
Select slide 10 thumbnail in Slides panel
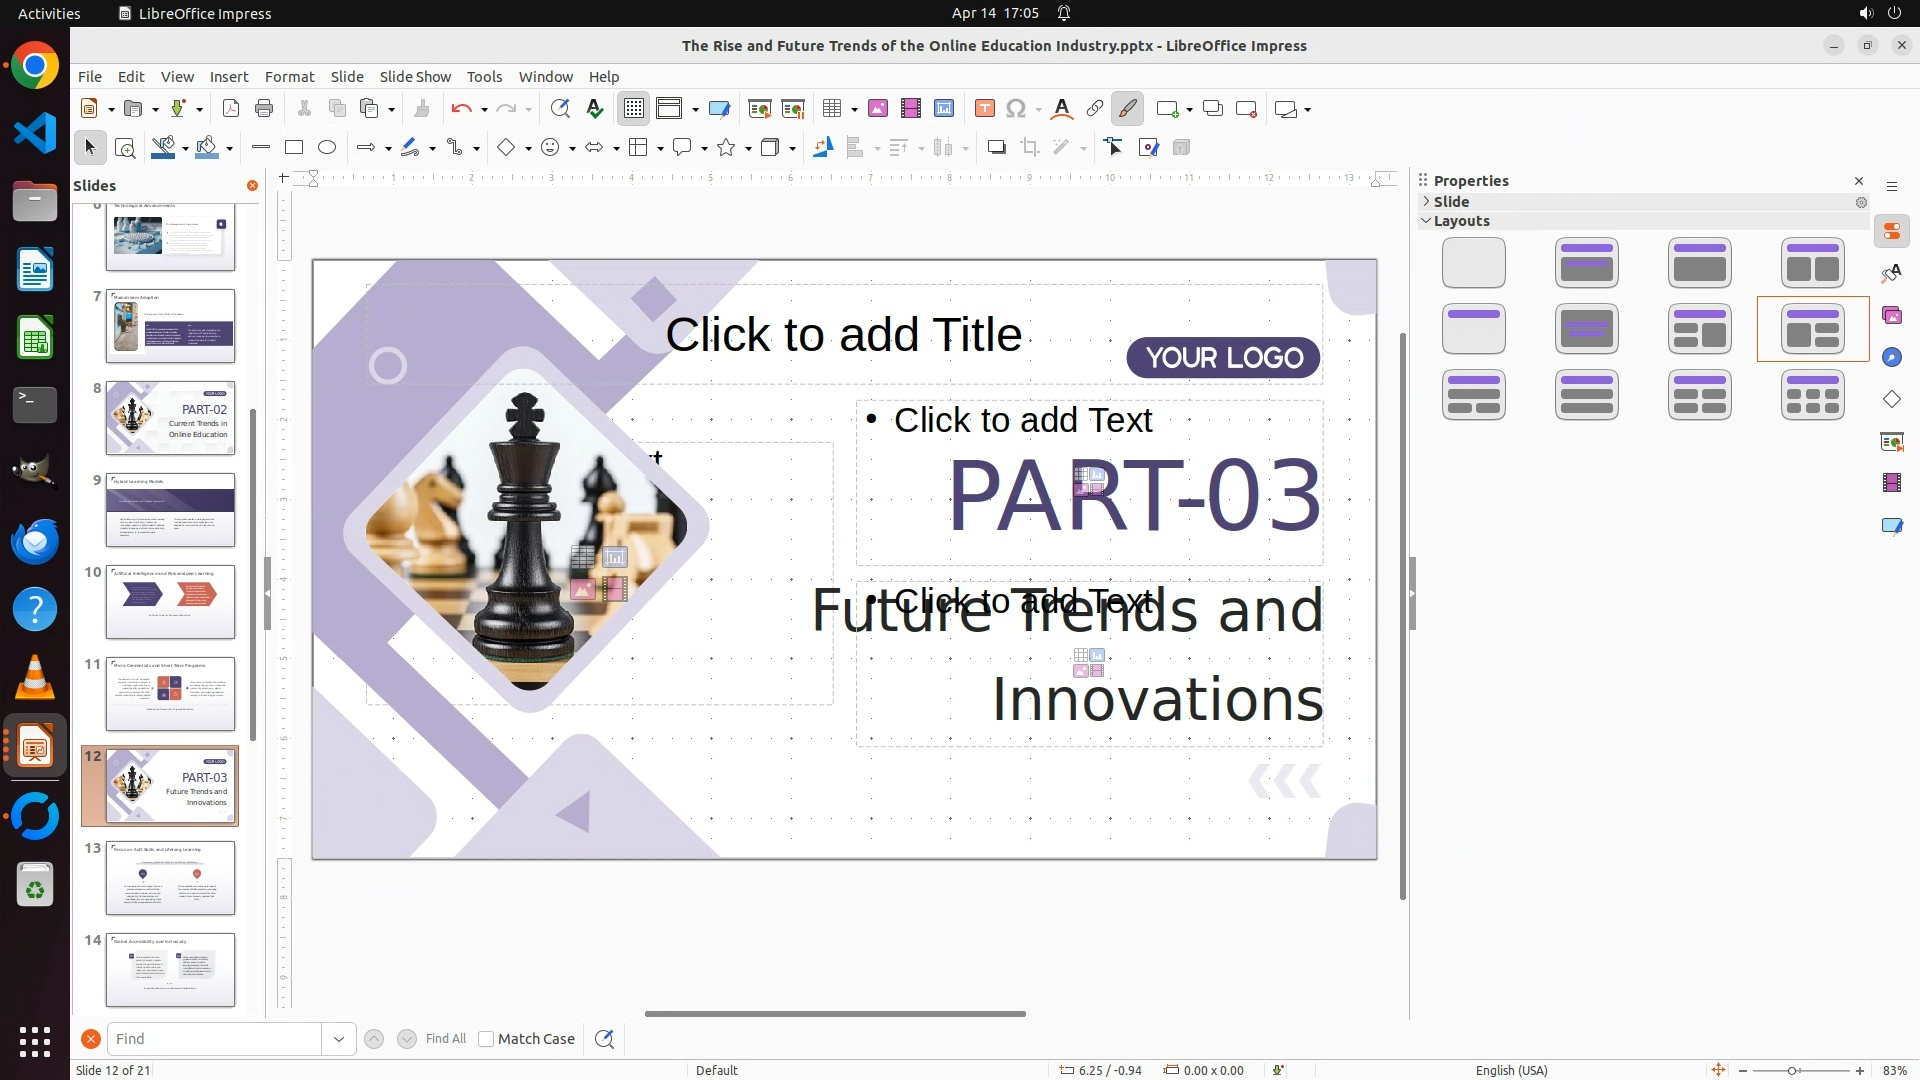pyautogui.click(x=171, y=602)
